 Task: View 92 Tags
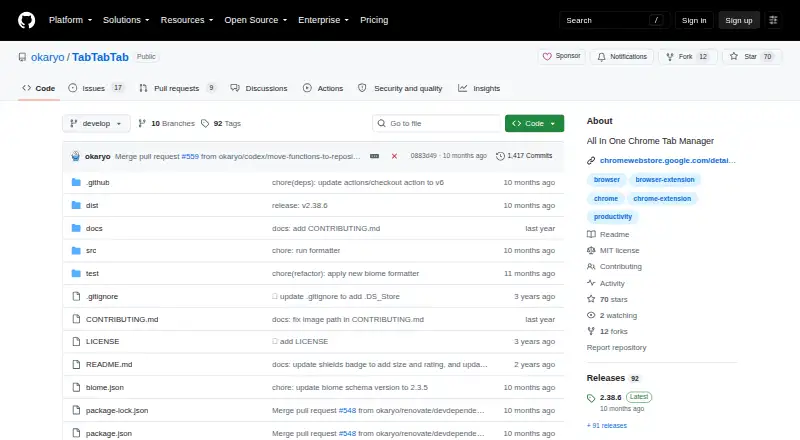pyautogui.click(x=221, y=124)
